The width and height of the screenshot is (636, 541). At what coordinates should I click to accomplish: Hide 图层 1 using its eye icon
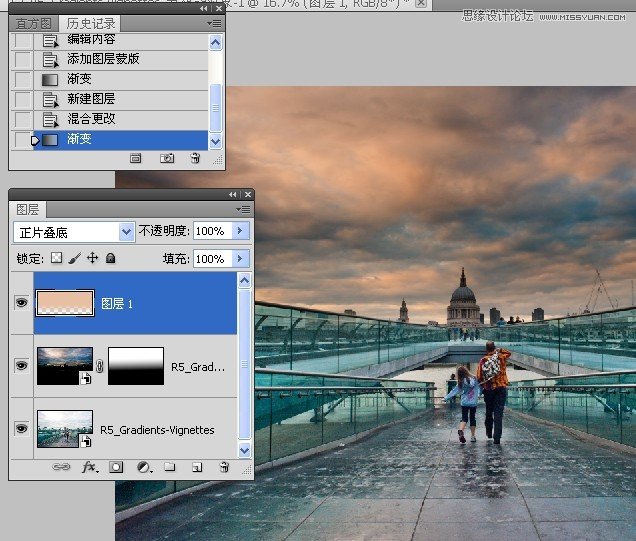[x=21, y=303]
